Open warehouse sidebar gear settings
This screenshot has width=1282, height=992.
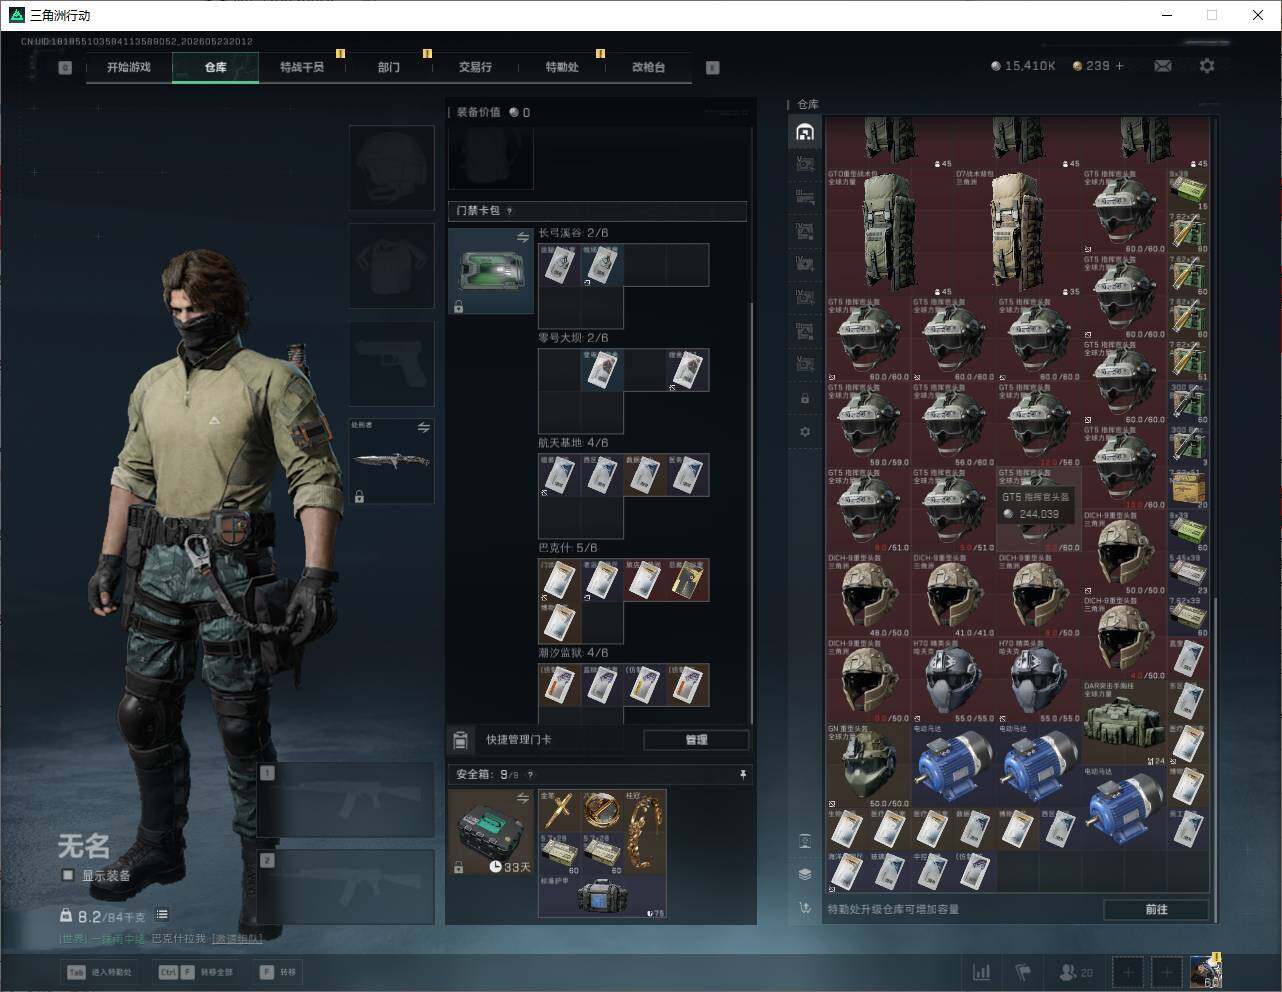coord(805,432)
